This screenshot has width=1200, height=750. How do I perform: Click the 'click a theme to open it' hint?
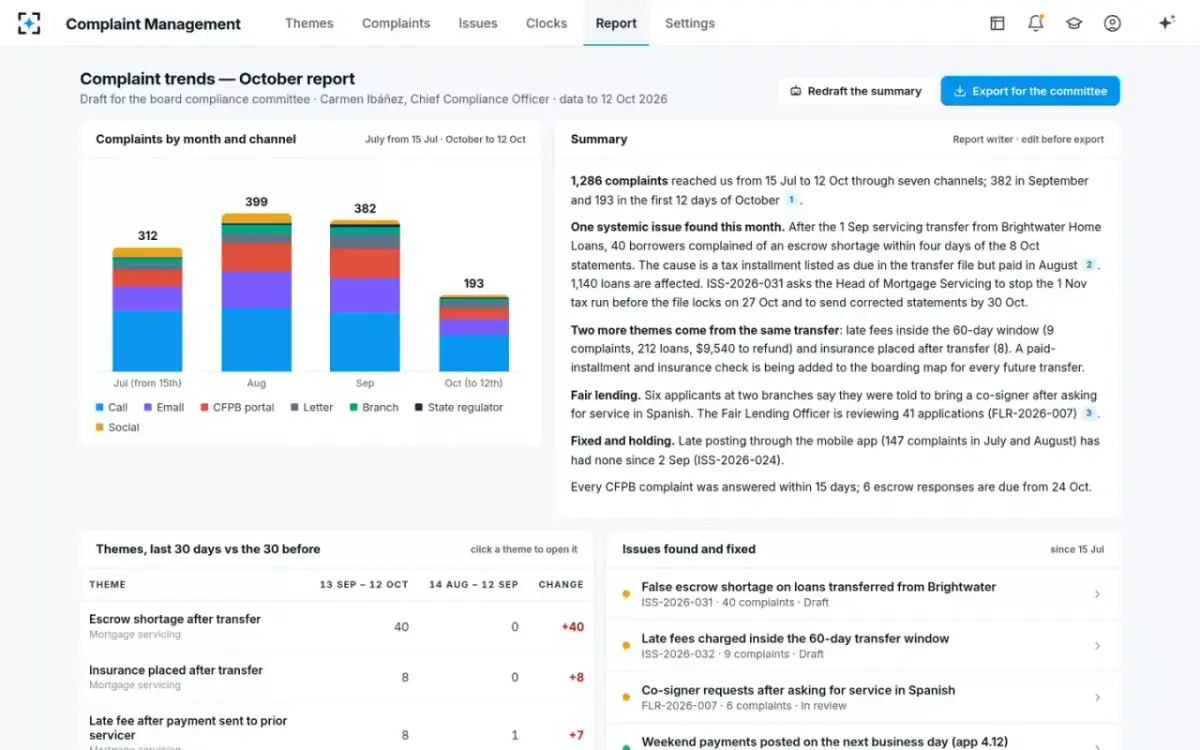pos(524,549)
